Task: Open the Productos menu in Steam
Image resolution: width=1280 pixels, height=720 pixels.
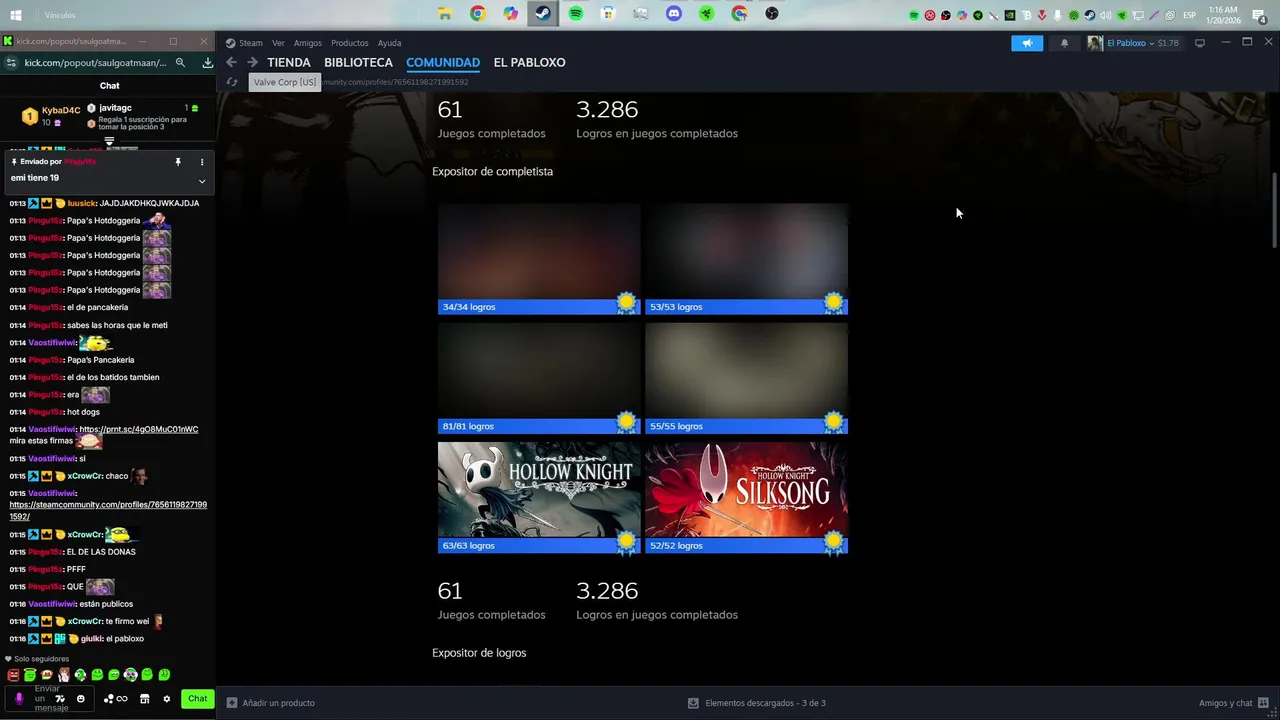Action: point(350,43)
